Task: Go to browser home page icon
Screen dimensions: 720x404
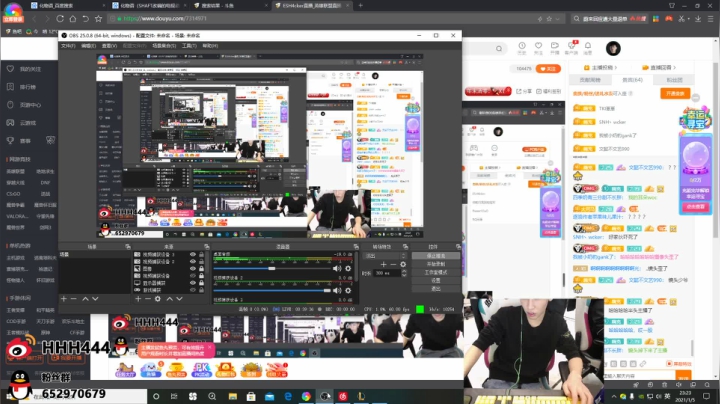Action: coord(73,19)
